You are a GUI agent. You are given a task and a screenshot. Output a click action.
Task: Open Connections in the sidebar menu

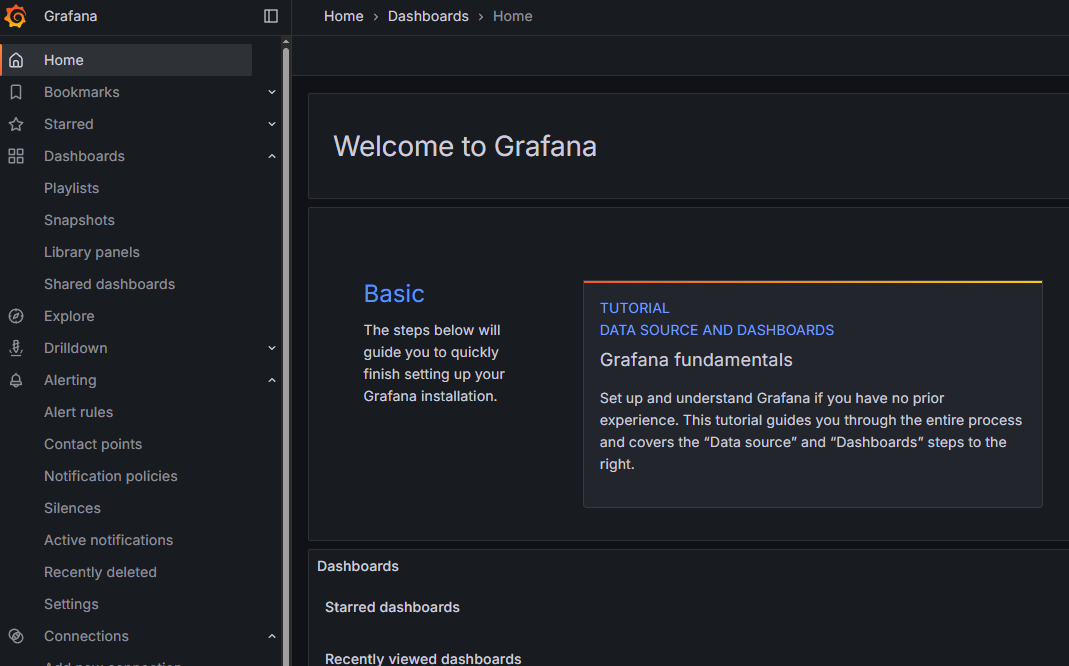[87, 636]
